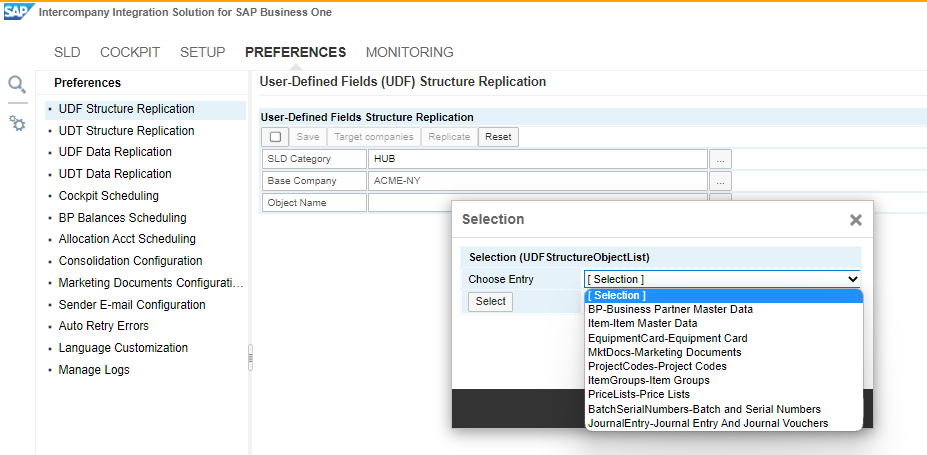Click the SAP logo
Image resolution: width=927 pixels, height=455 pixels.
pyautogui.click(x=17, y=12)
